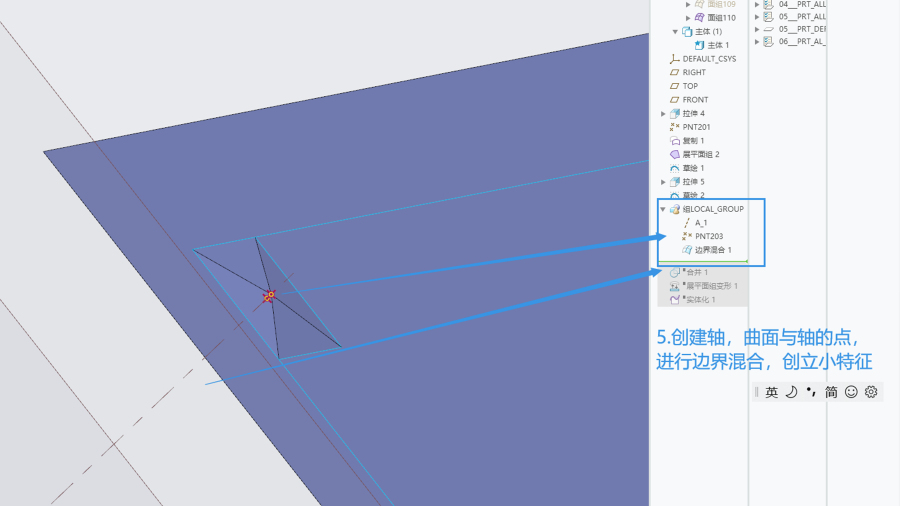Select the RIGHT datum plane icon
Screen dimensions: 900x506
click(674, 72)
